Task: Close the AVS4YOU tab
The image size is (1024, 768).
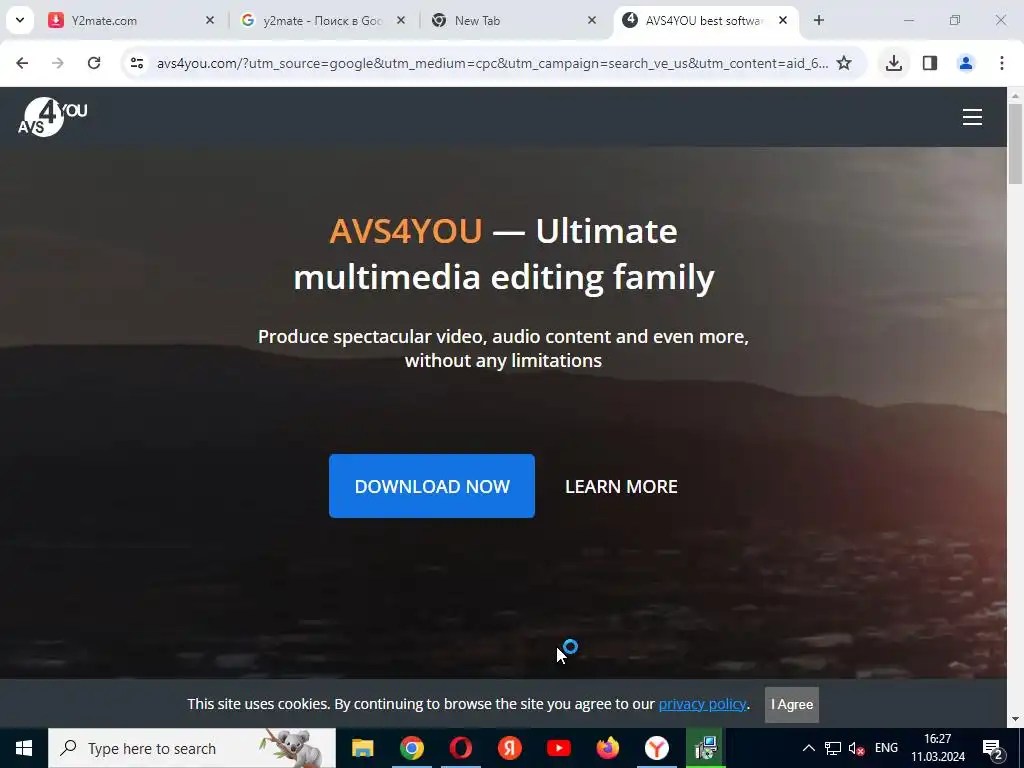Action: tap(783, 20)
